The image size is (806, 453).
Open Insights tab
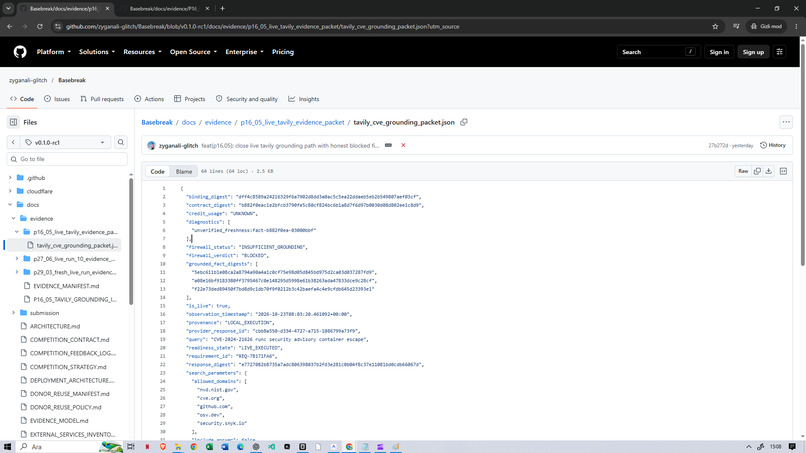point(304,99)
